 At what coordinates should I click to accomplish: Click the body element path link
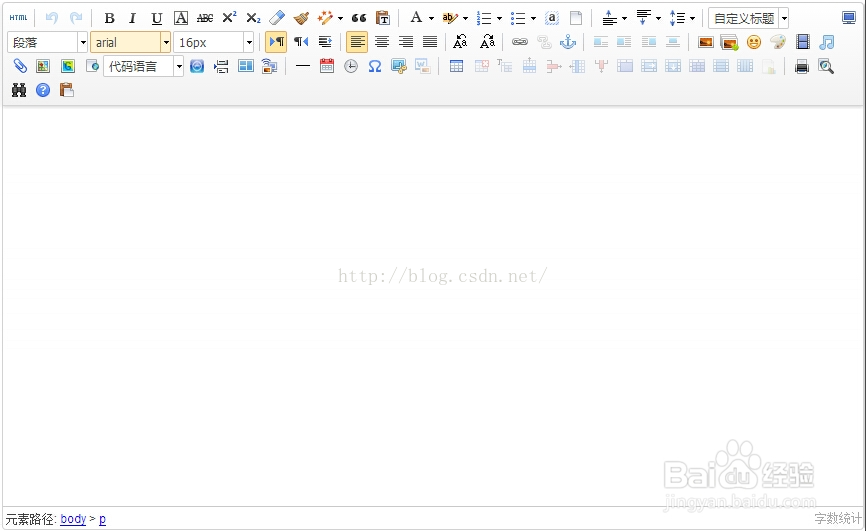point(73,519)
